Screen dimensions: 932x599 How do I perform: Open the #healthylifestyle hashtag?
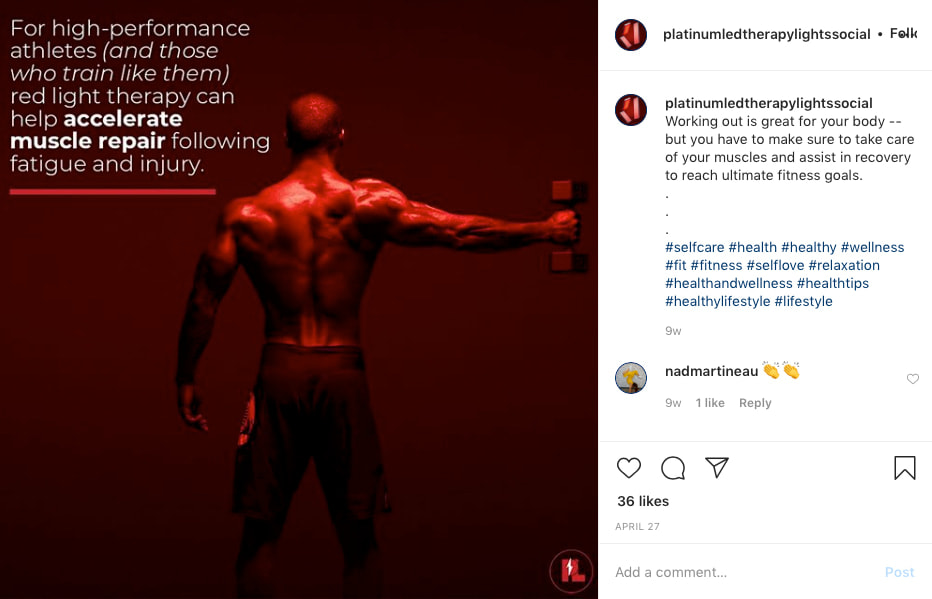717,301
